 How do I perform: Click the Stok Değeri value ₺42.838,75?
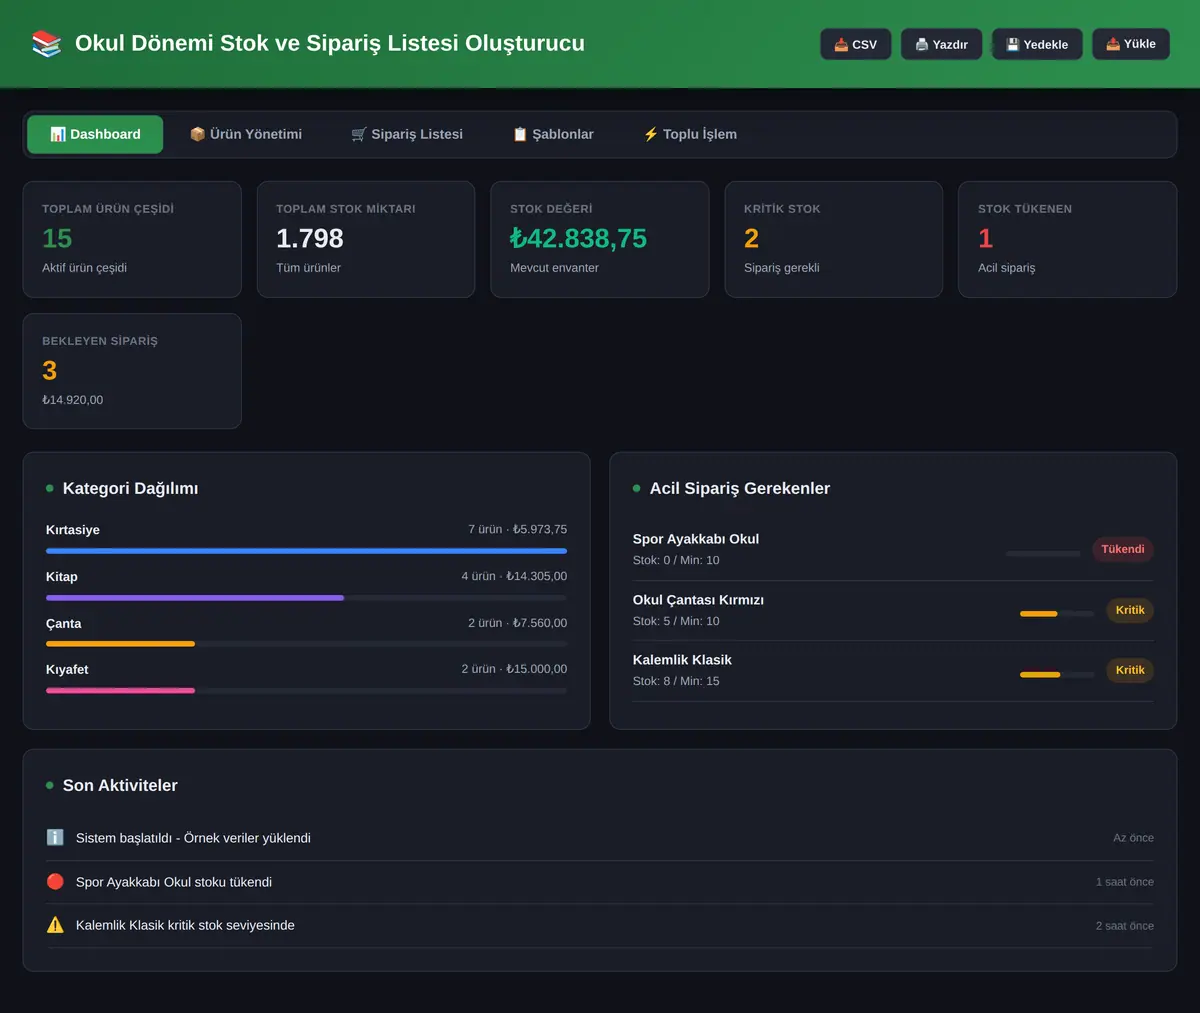578,238
